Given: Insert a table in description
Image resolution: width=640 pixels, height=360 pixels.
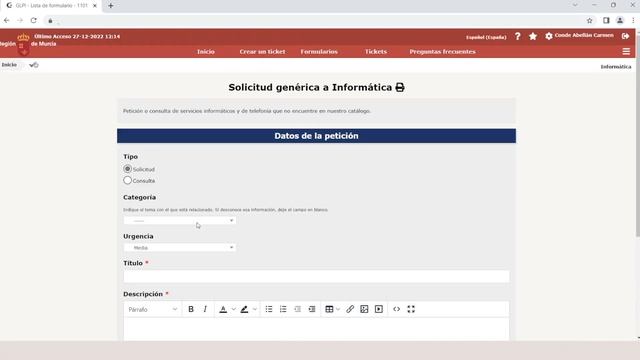Looking at the screenshot, I should tap(329, 309).
